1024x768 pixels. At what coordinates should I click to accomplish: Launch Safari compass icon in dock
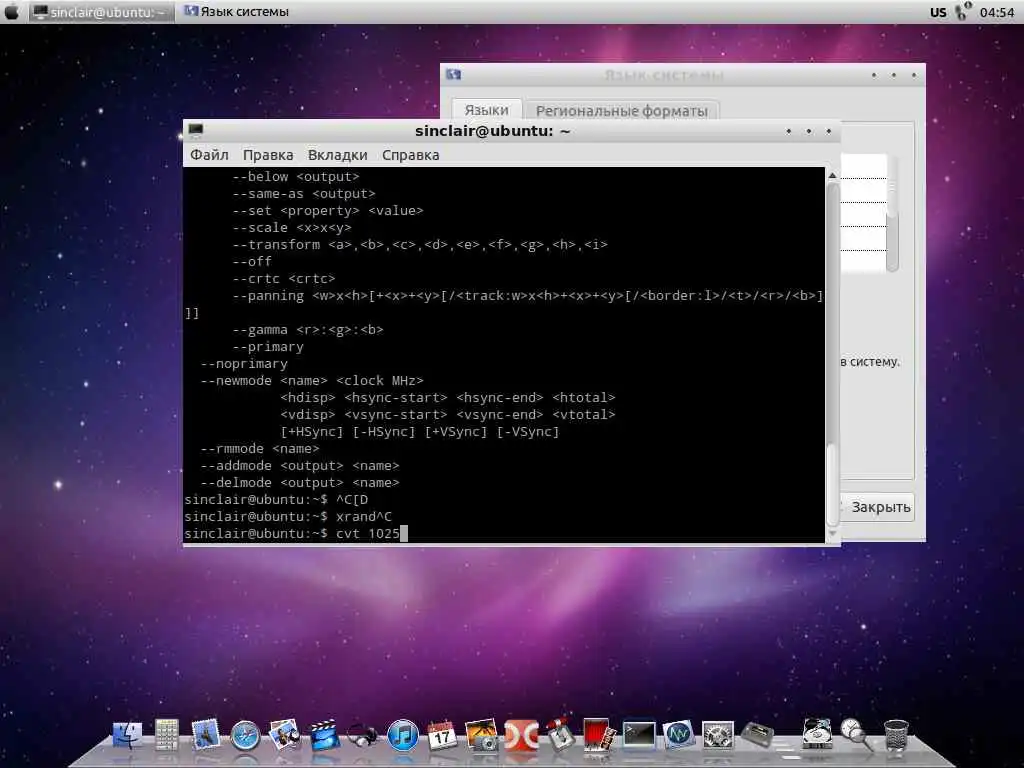(x=246, y=736)
